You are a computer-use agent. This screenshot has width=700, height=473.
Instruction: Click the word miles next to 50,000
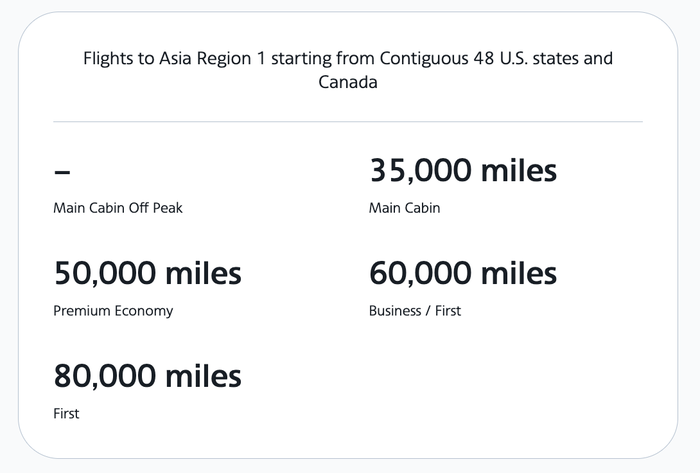click(x=203, y=273)
